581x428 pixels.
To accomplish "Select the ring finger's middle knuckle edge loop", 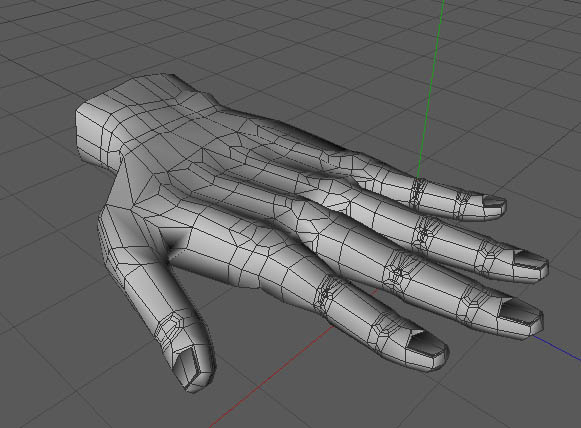I will (x=425, y=233).
